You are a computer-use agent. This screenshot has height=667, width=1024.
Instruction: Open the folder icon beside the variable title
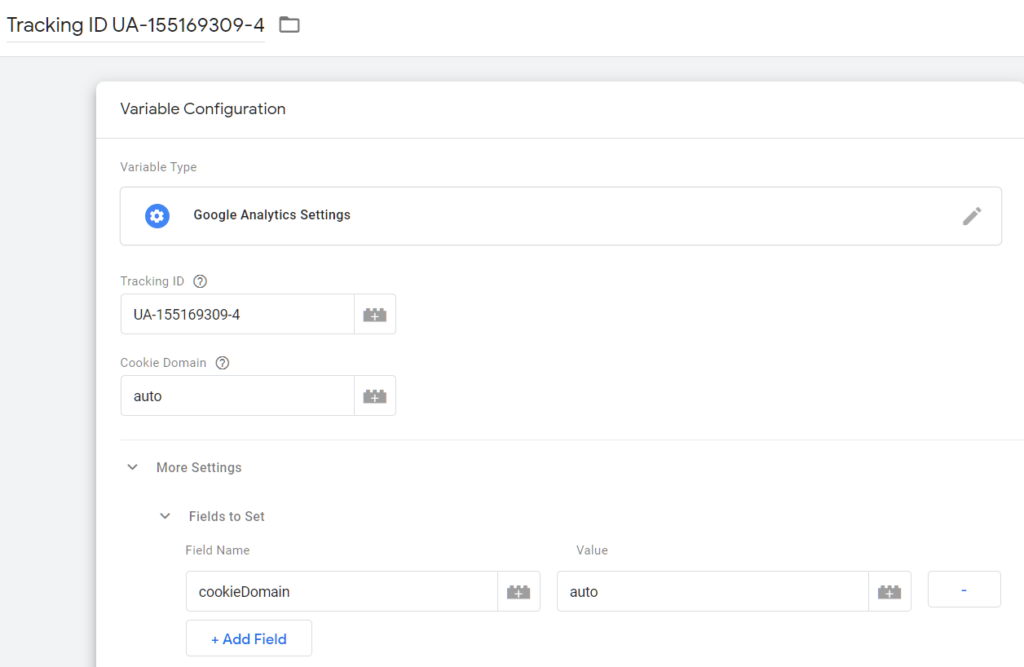coord(289,25)
